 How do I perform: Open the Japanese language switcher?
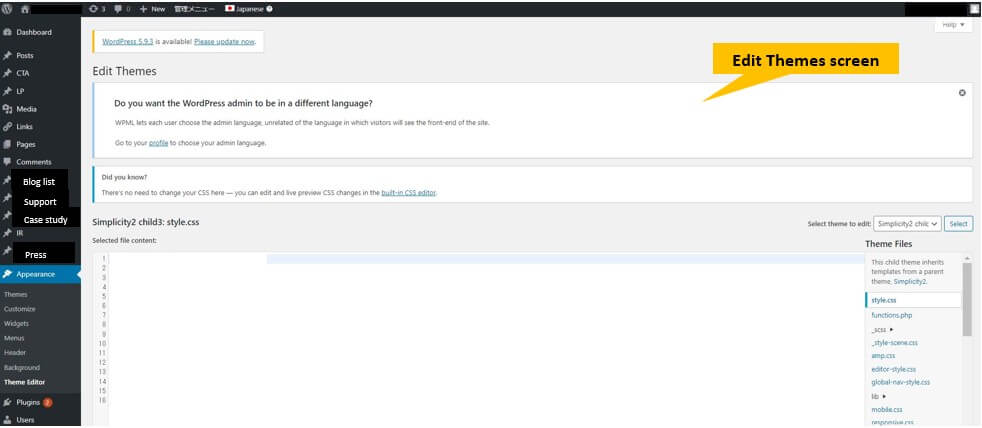245,9
